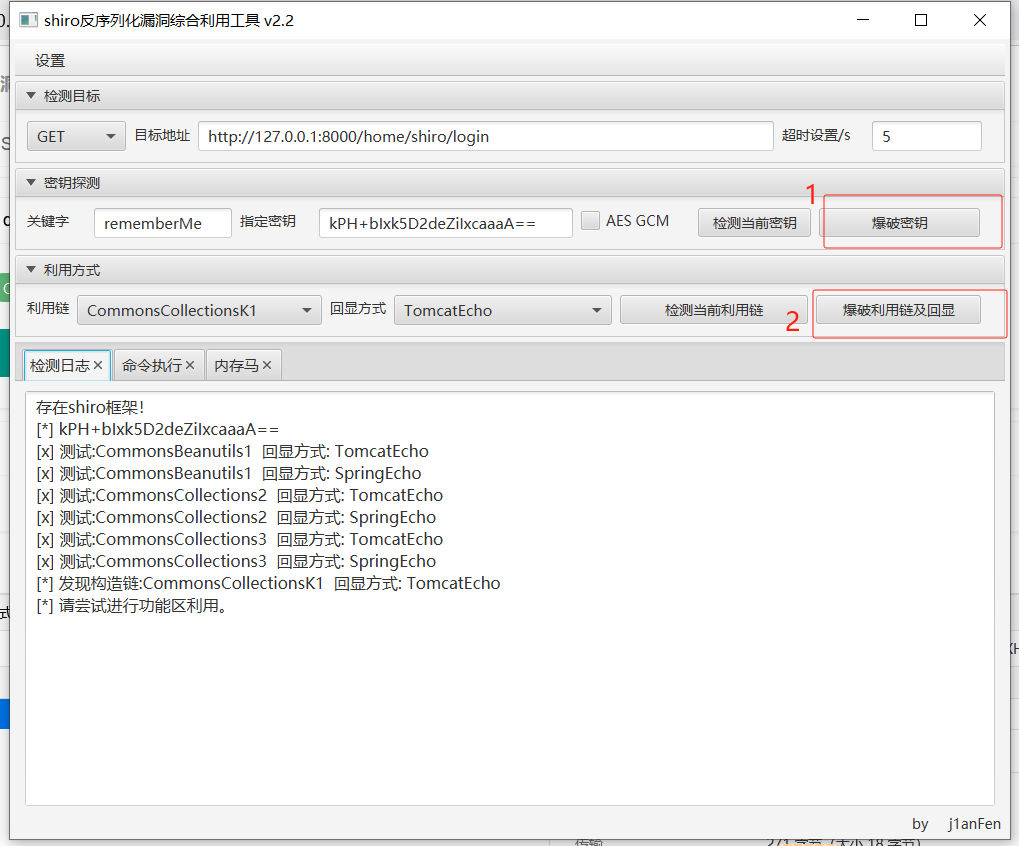Open the 设置 menu

(50, 61)
